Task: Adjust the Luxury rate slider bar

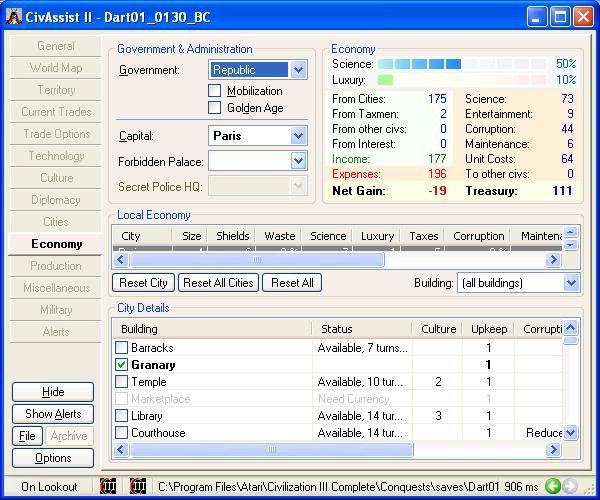Action: point(462,80)
